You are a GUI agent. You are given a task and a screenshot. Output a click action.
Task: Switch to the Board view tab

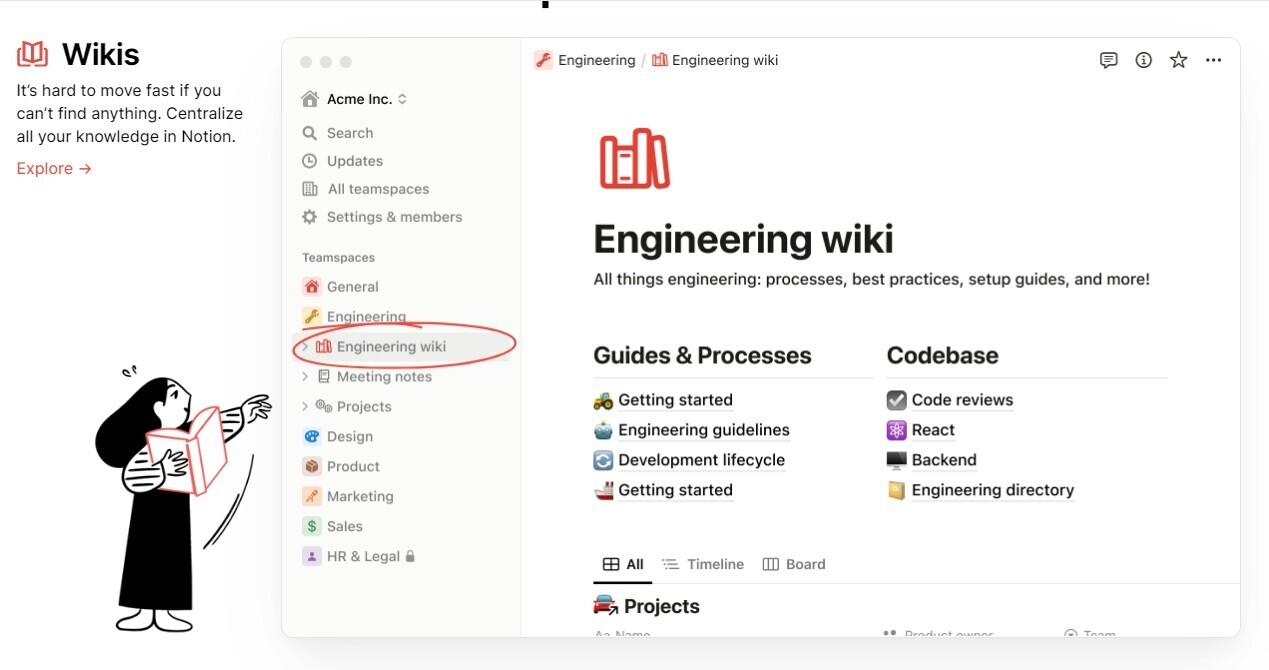click(794, 564)
